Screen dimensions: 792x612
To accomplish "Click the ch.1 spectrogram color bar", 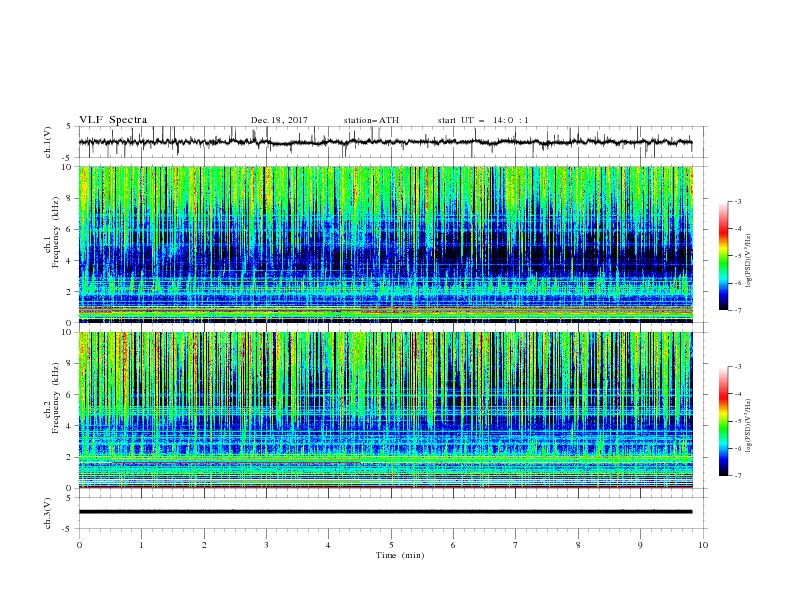I will click(x=723, y=256).
